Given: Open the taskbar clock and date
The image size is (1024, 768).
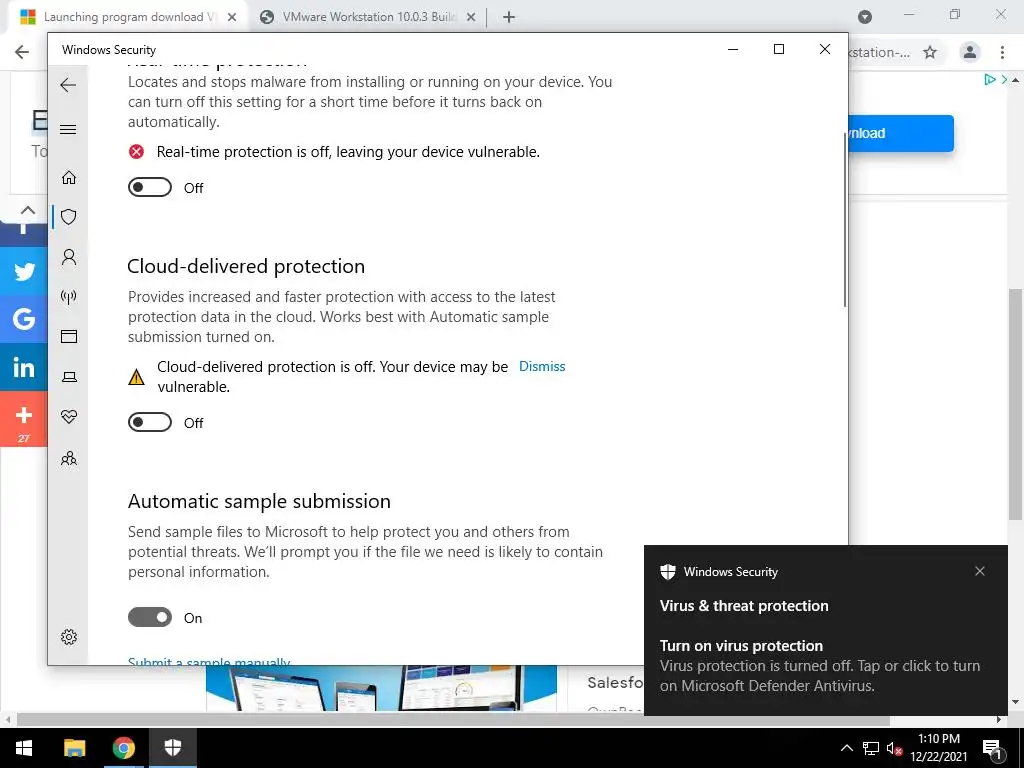Looking at the screenshot, I should (x=938, y=748).
